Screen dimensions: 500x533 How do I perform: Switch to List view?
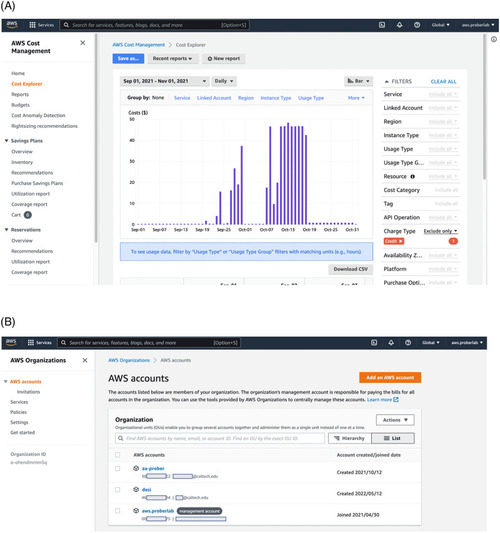tap(393, 438)
